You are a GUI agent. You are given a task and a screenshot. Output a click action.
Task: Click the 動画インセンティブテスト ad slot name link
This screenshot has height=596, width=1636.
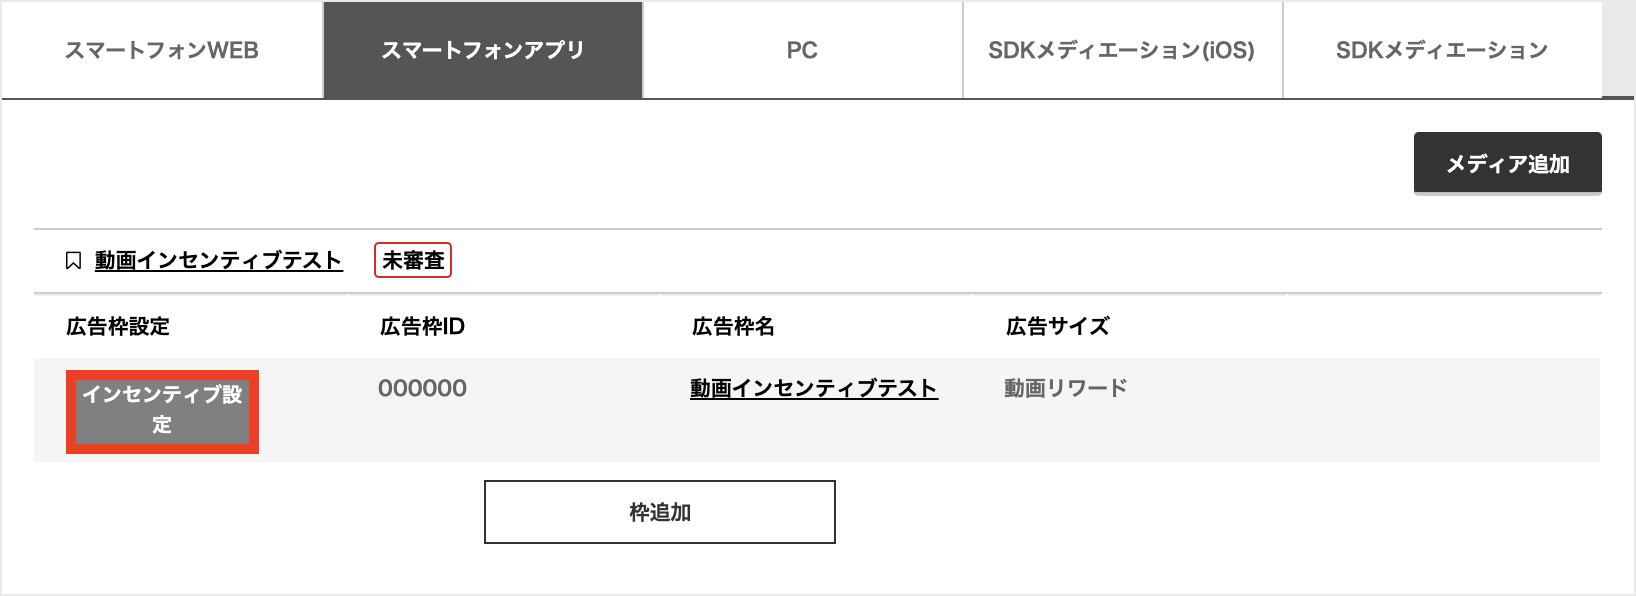814,388
